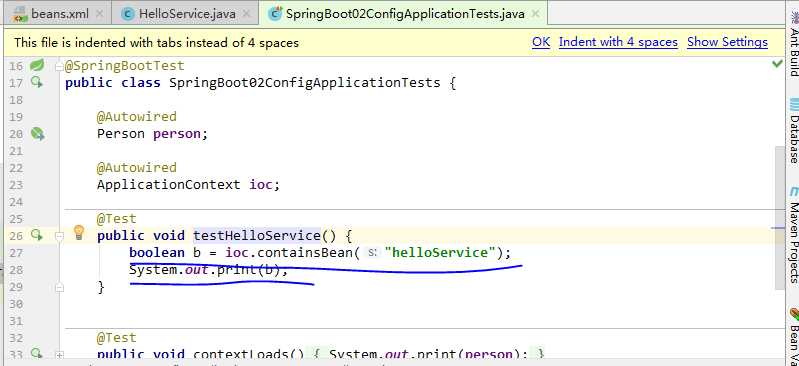
Task: Click the Person type on line 20
Action: tap(121, 134)
